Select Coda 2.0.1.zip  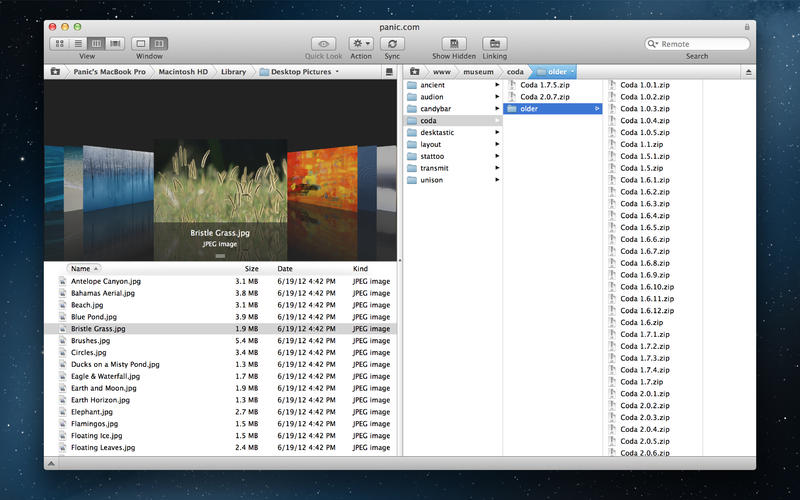pos(645,393)
